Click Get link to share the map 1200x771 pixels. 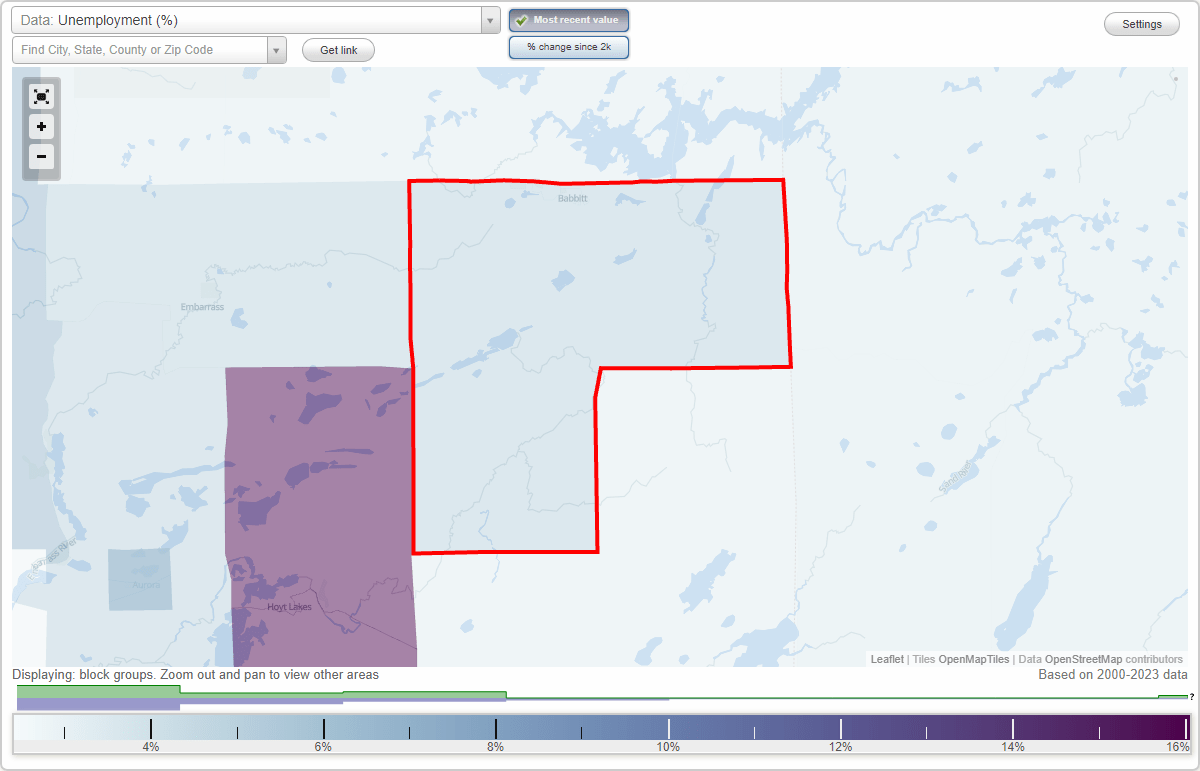coord(337,49)
